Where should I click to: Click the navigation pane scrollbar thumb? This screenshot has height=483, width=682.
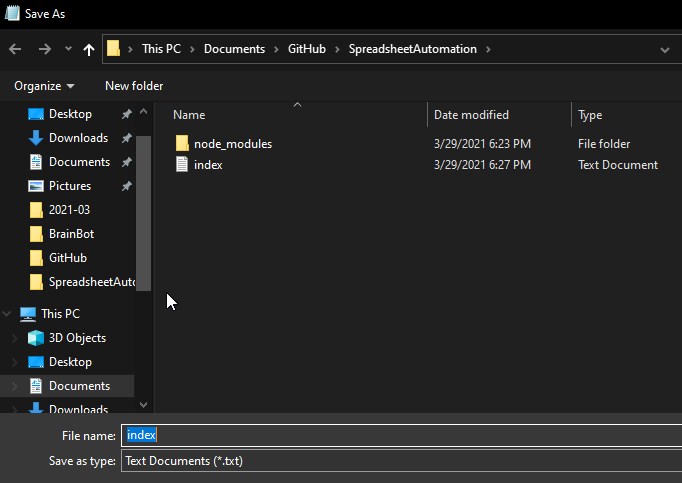click(144, 213)
